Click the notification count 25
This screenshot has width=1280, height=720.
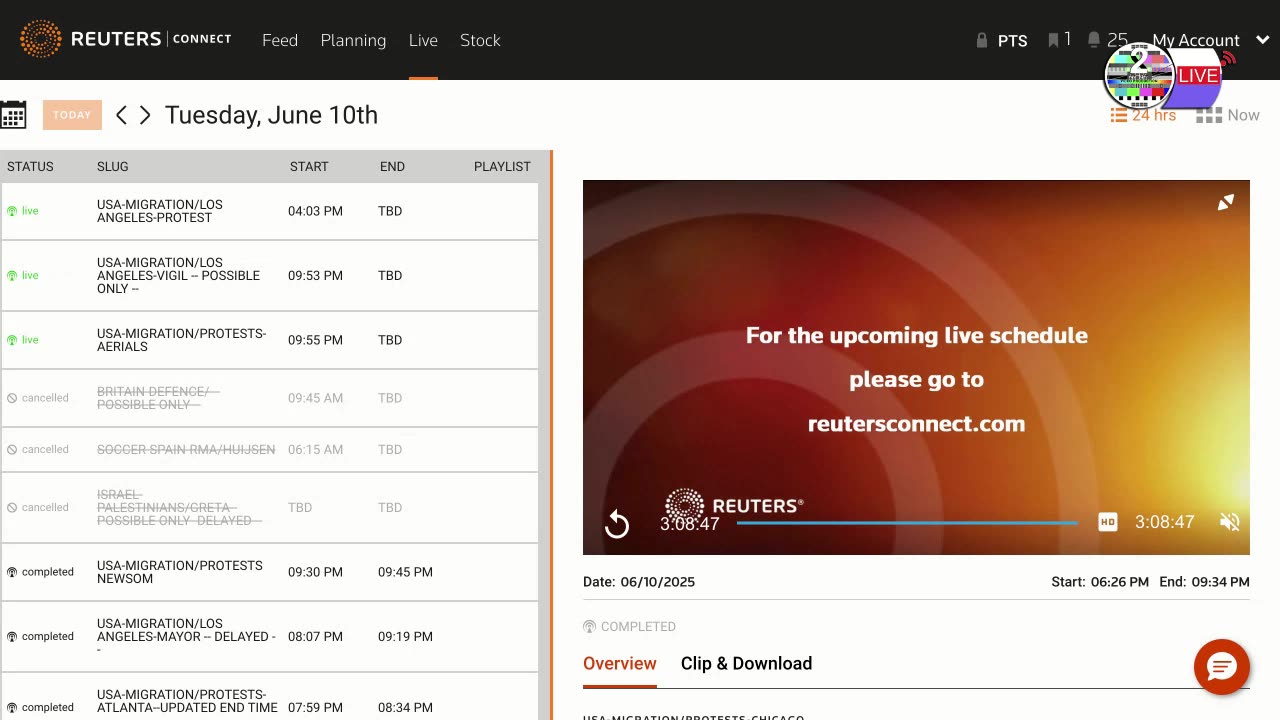pyautogui.click(x=1117, y=40)
